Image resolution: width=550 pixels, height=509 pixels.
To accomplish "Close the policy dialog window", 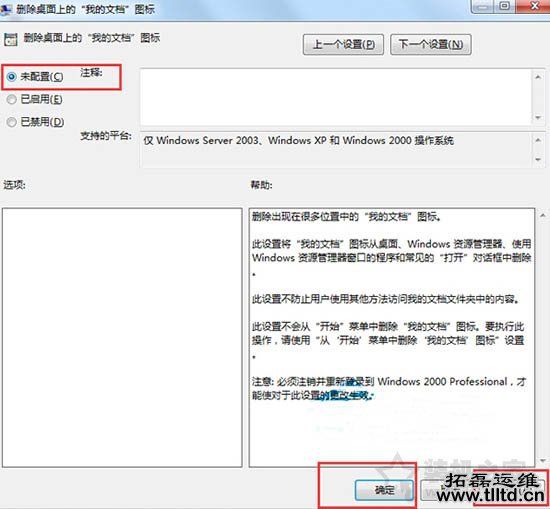I will [x=534, y=6].
